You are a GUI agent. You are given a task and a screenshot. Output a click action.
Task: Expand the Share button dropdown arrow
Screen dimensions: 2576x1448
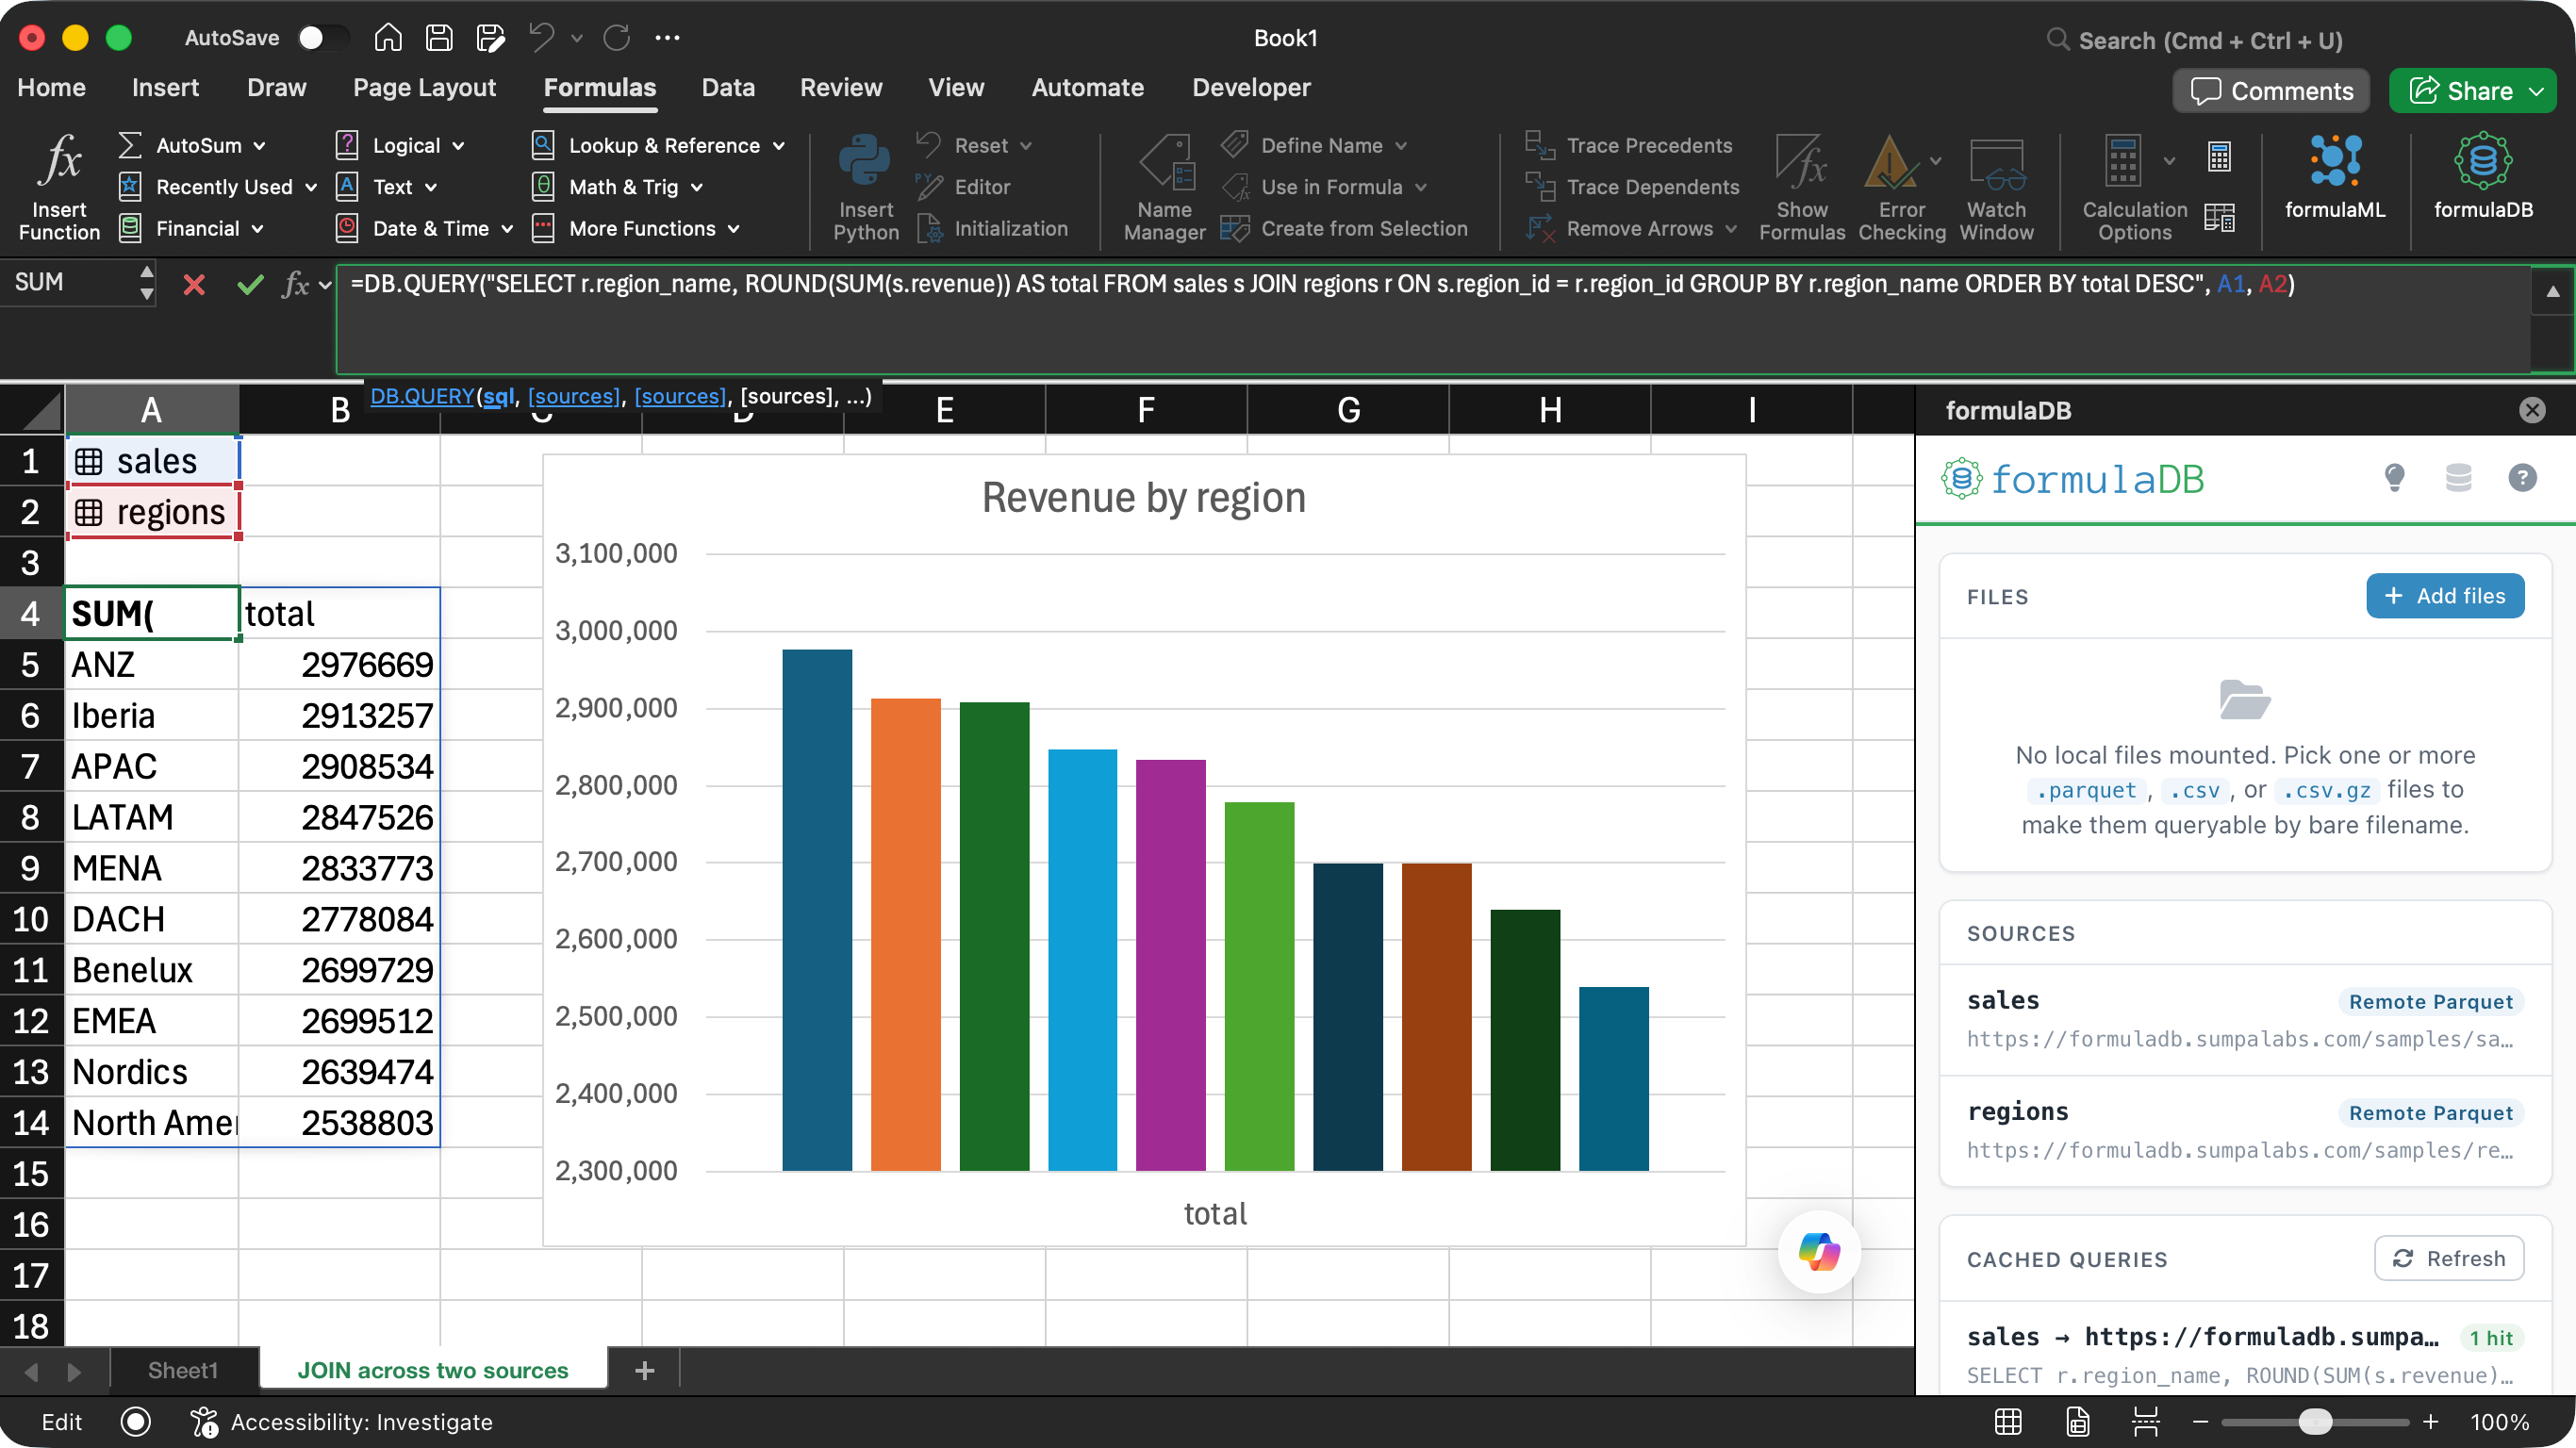[x=2537, y=91]
